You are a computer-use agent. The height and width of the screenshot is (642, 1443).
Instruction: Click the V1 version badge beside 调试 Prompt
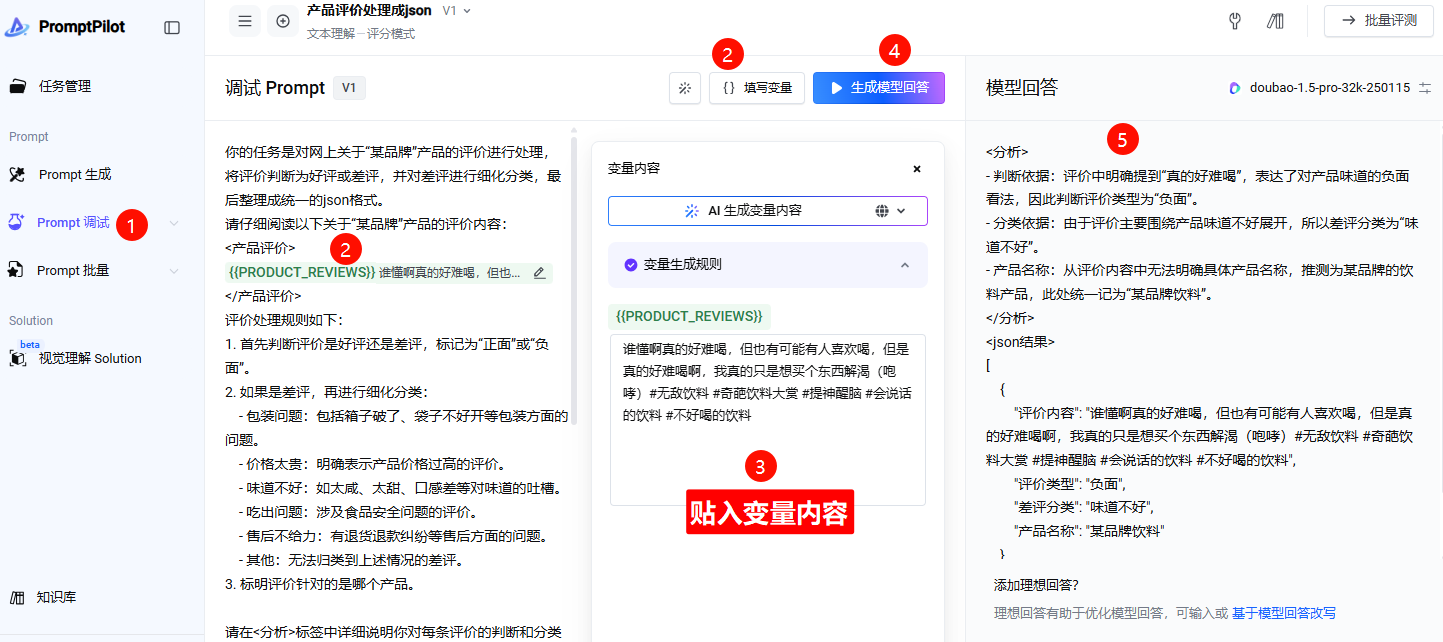[x=349, y=88]
